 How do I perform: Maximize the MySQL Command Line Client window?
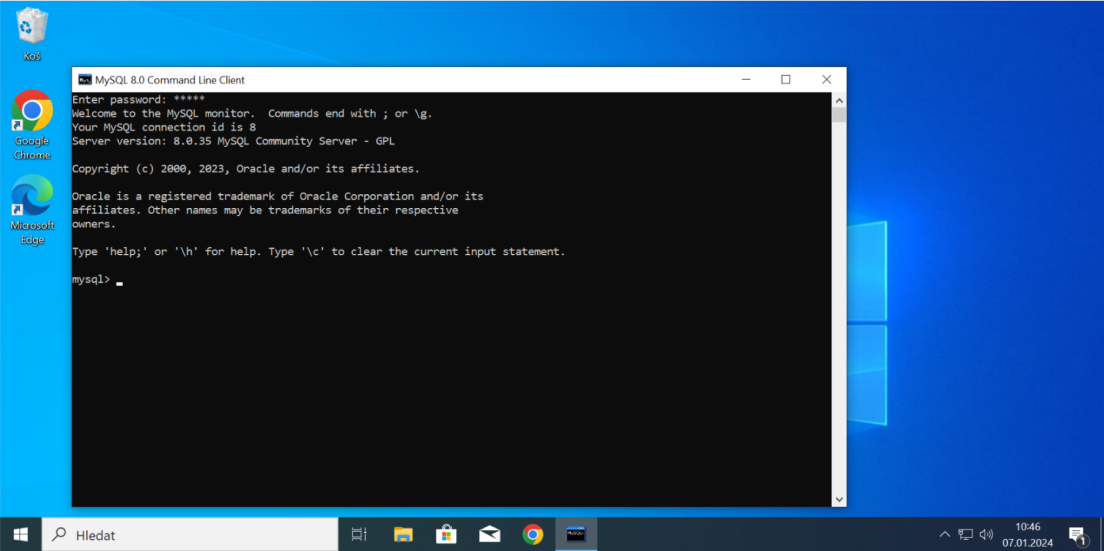786,80
